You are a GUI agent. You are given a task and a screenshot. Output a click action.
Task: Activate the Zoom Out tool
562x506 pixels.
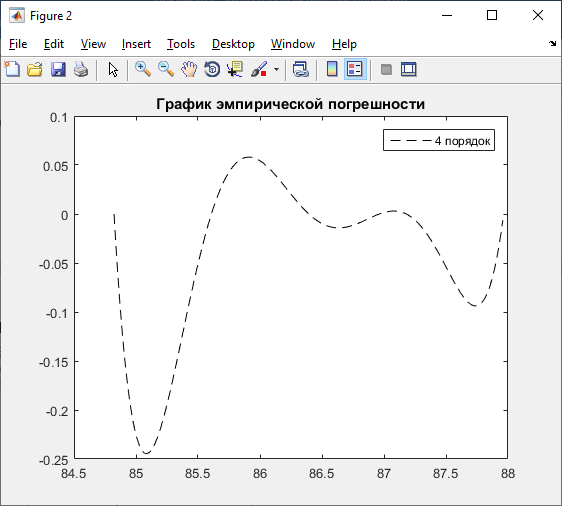point(166,69)
